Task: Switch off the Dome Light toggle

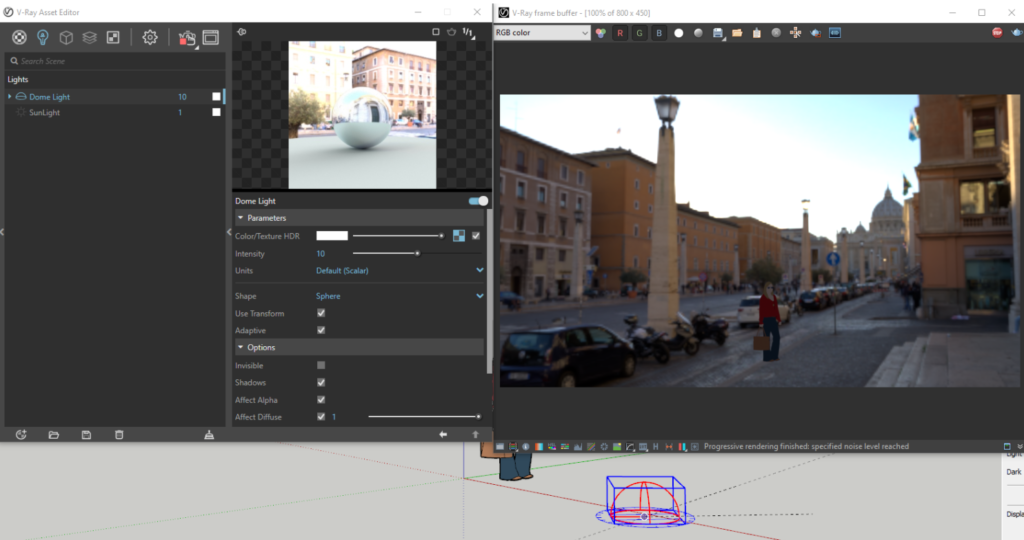Action: (x=479, y=201)
